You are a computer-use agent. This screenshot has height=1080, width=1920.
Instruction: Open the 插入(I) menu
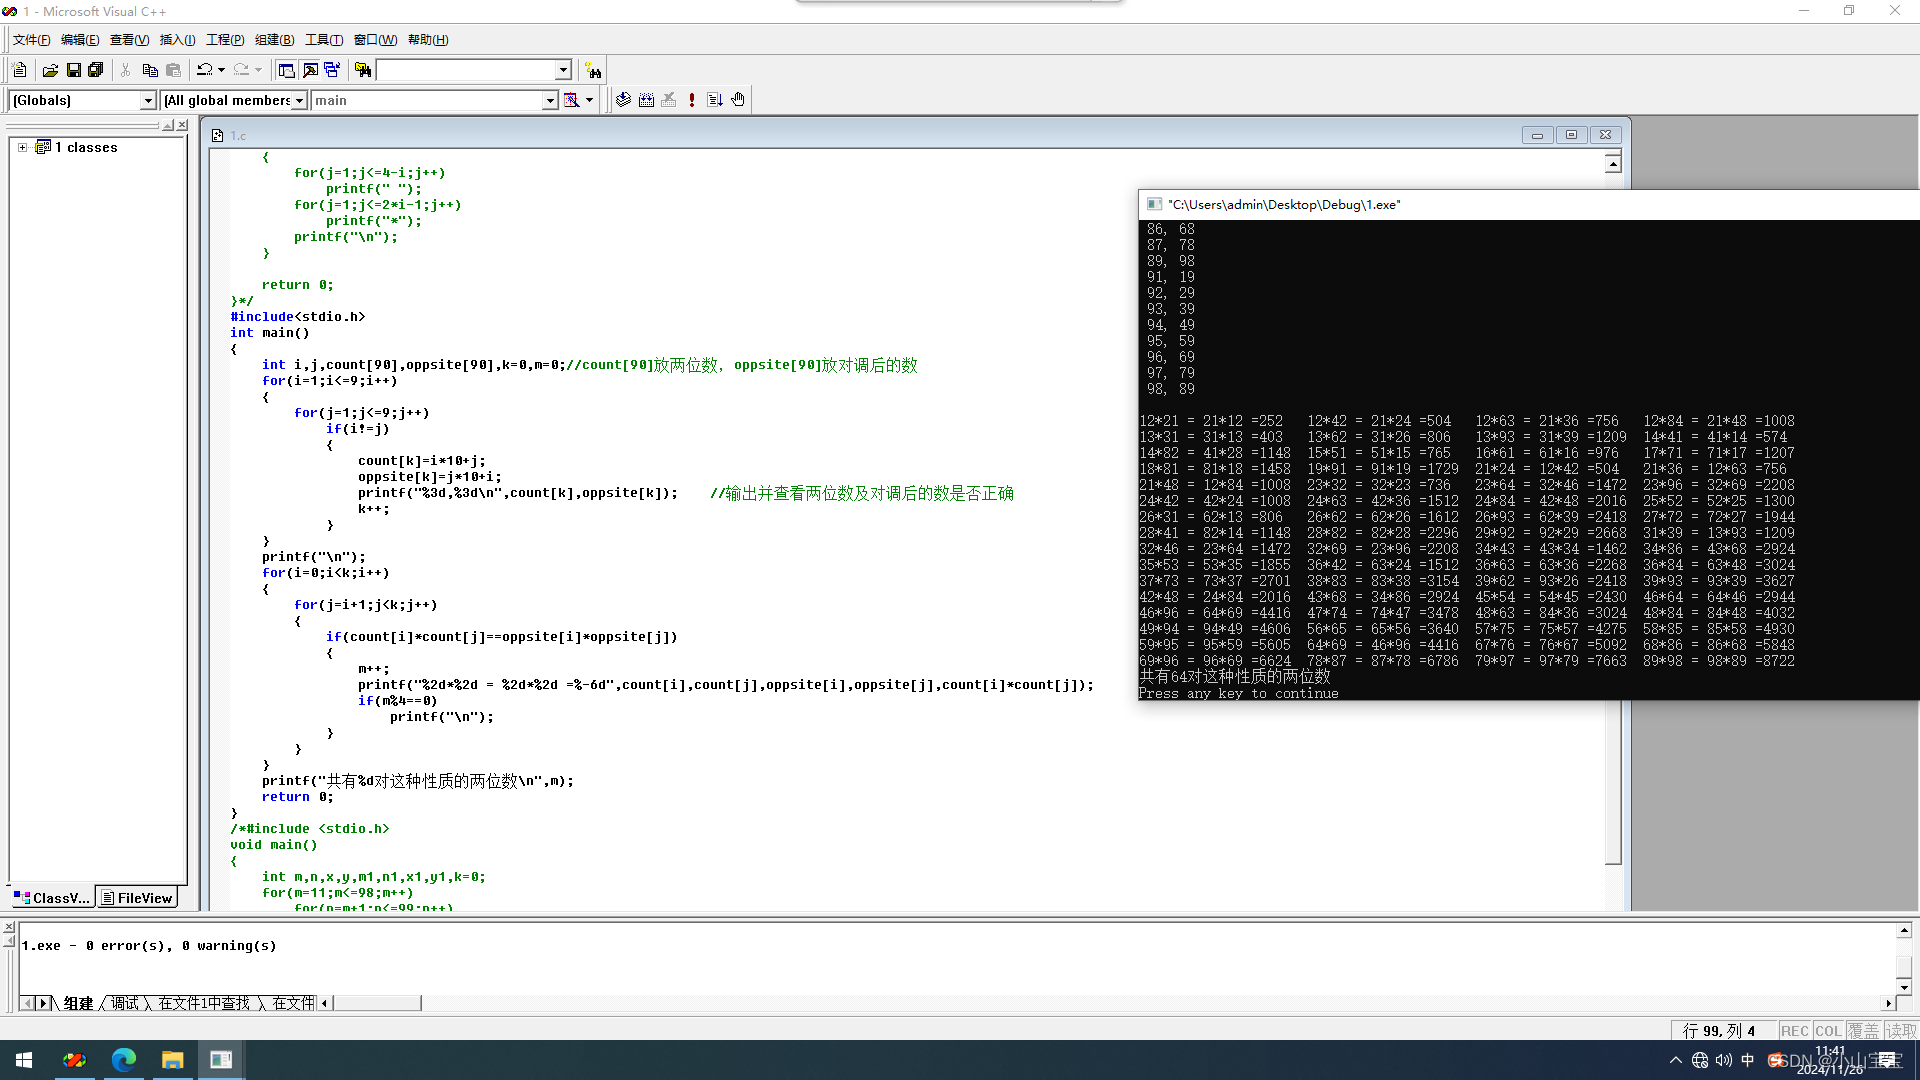click(177, 40)
